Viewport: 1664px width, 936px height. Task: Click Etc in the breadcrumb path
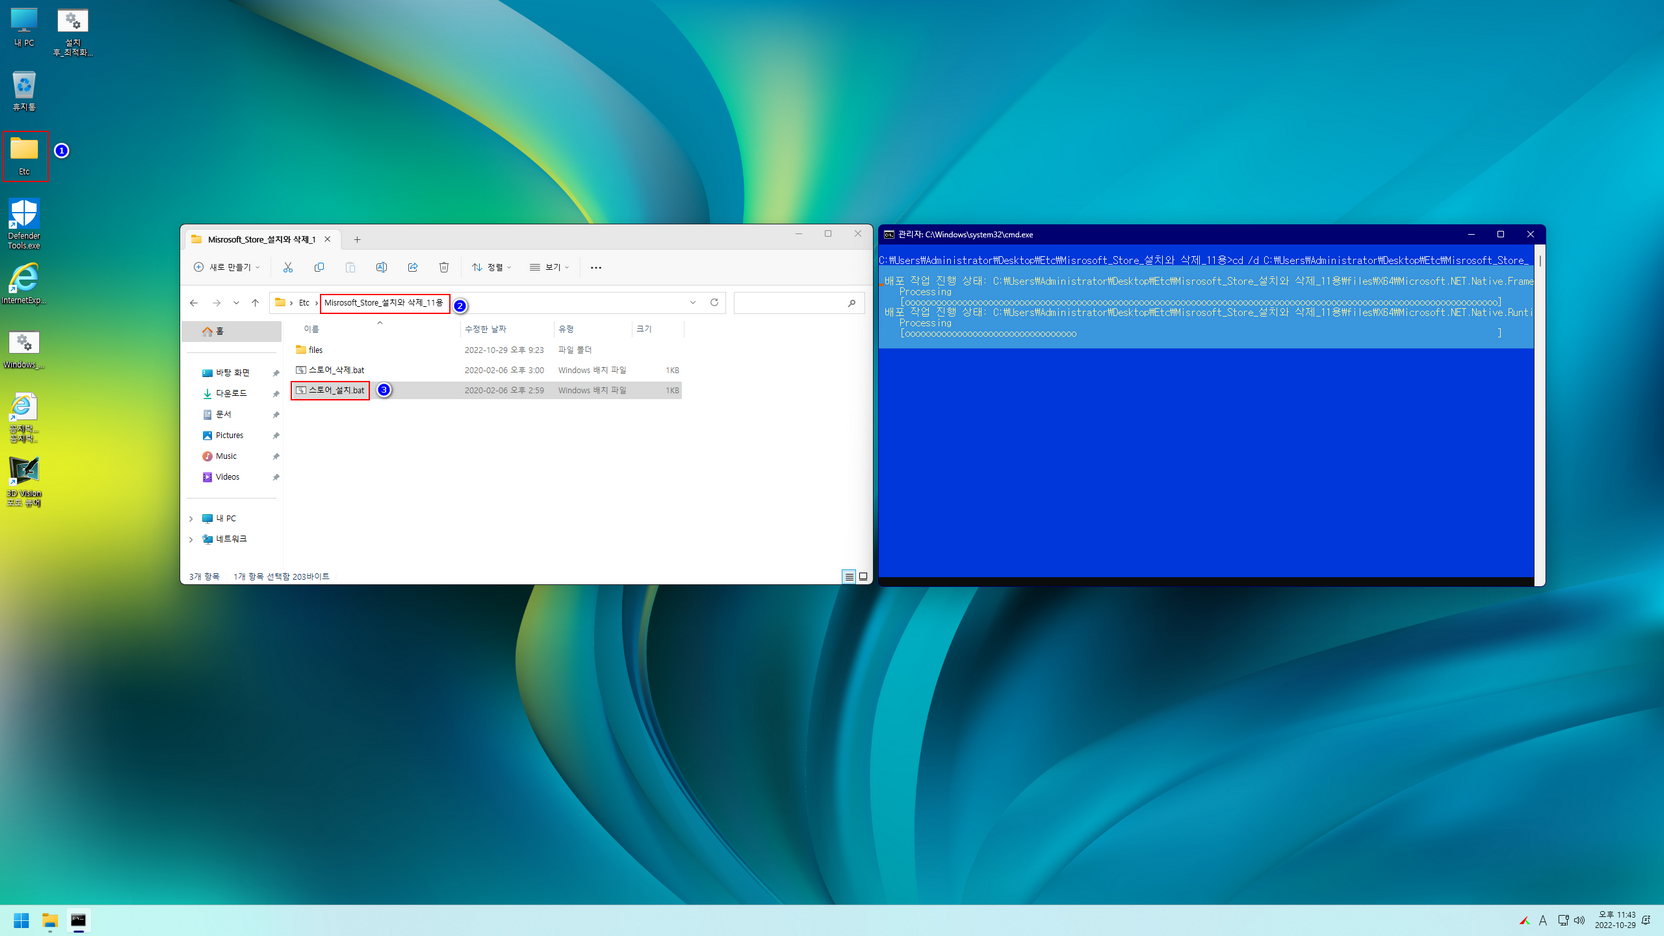pos(304,303)
